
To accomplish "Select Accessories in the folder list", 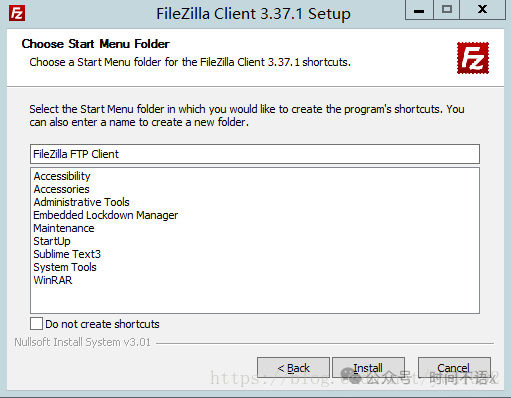I will (x=62, y=189).
